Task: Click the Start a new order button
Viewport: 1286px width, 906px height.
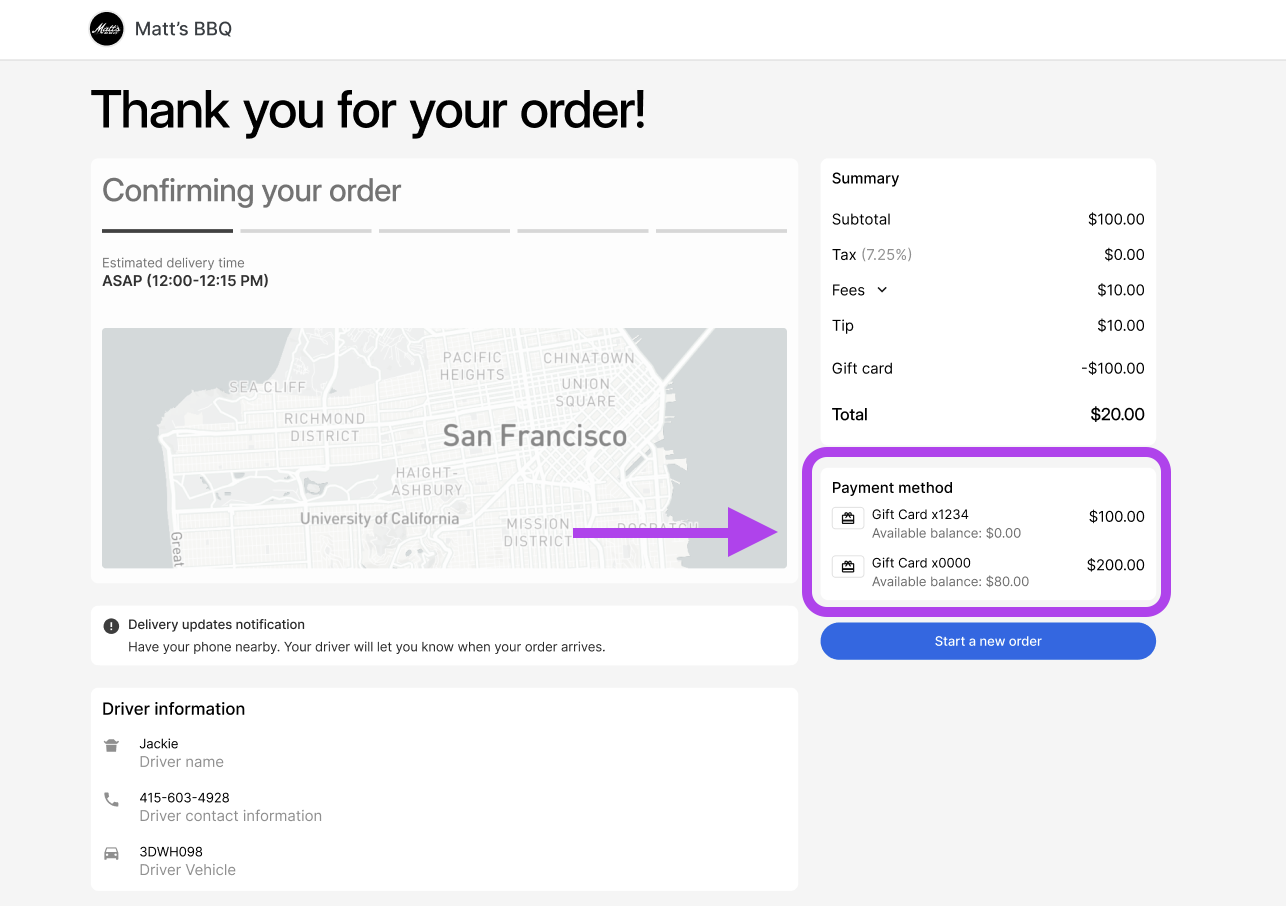Action: pos(987,641)
